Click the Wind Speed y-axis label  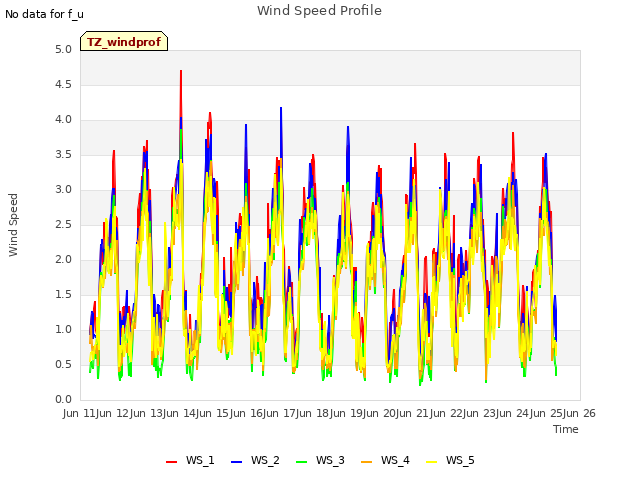[13, 225]
